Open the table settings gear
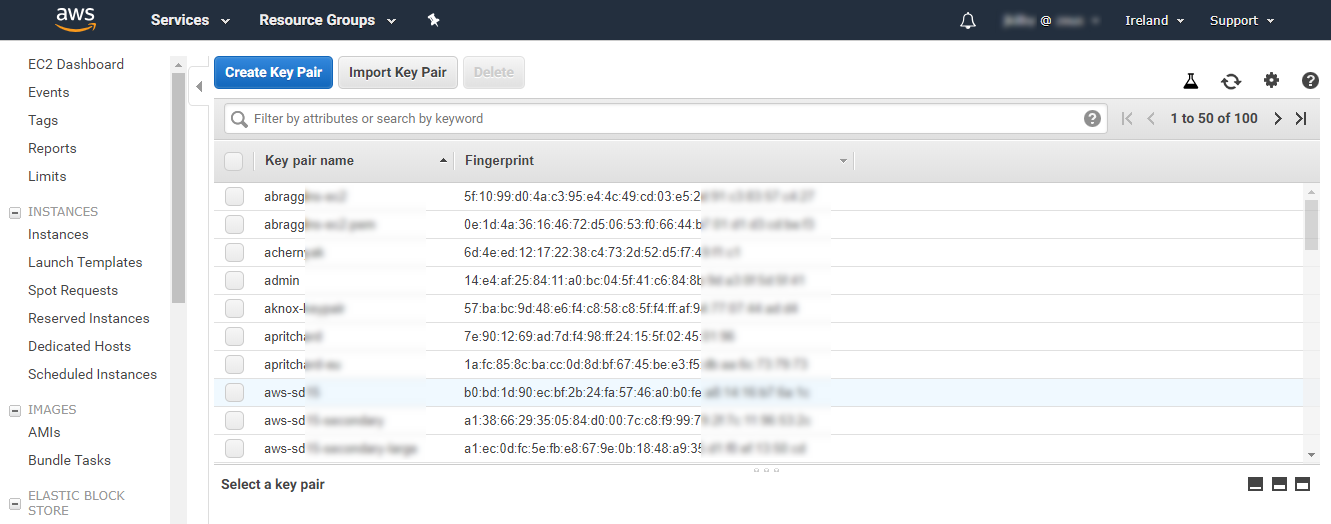Image resolution: width=1331 pixels, height=524 pixels. pos(1271,81)
